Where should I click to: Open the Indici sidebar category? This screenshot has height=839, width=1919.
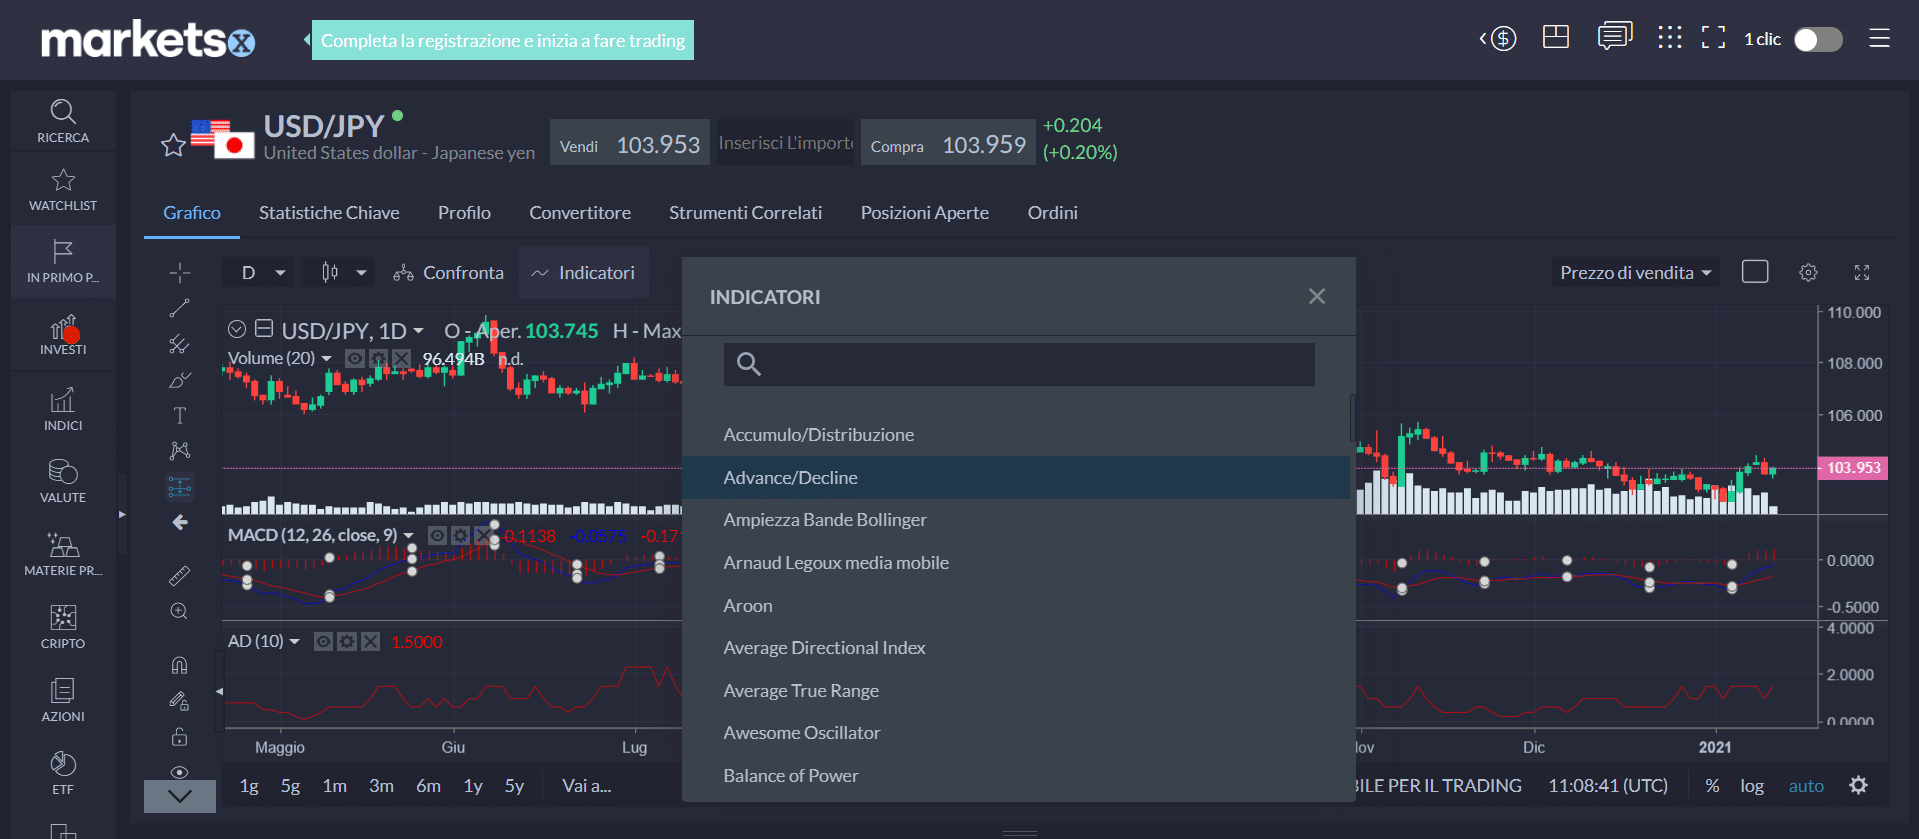click(x=63, y=410)
